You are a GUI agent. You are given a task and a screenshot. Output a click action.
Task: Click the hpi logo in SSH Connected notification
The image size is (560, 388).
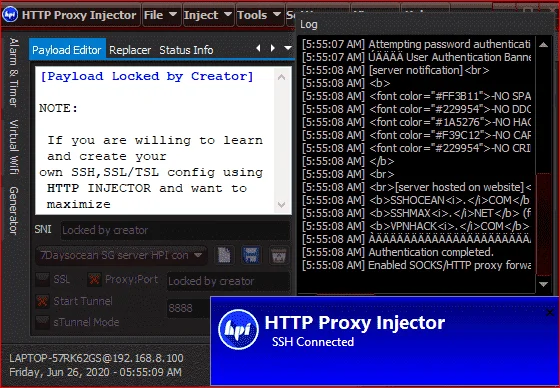tap(239, 329)
